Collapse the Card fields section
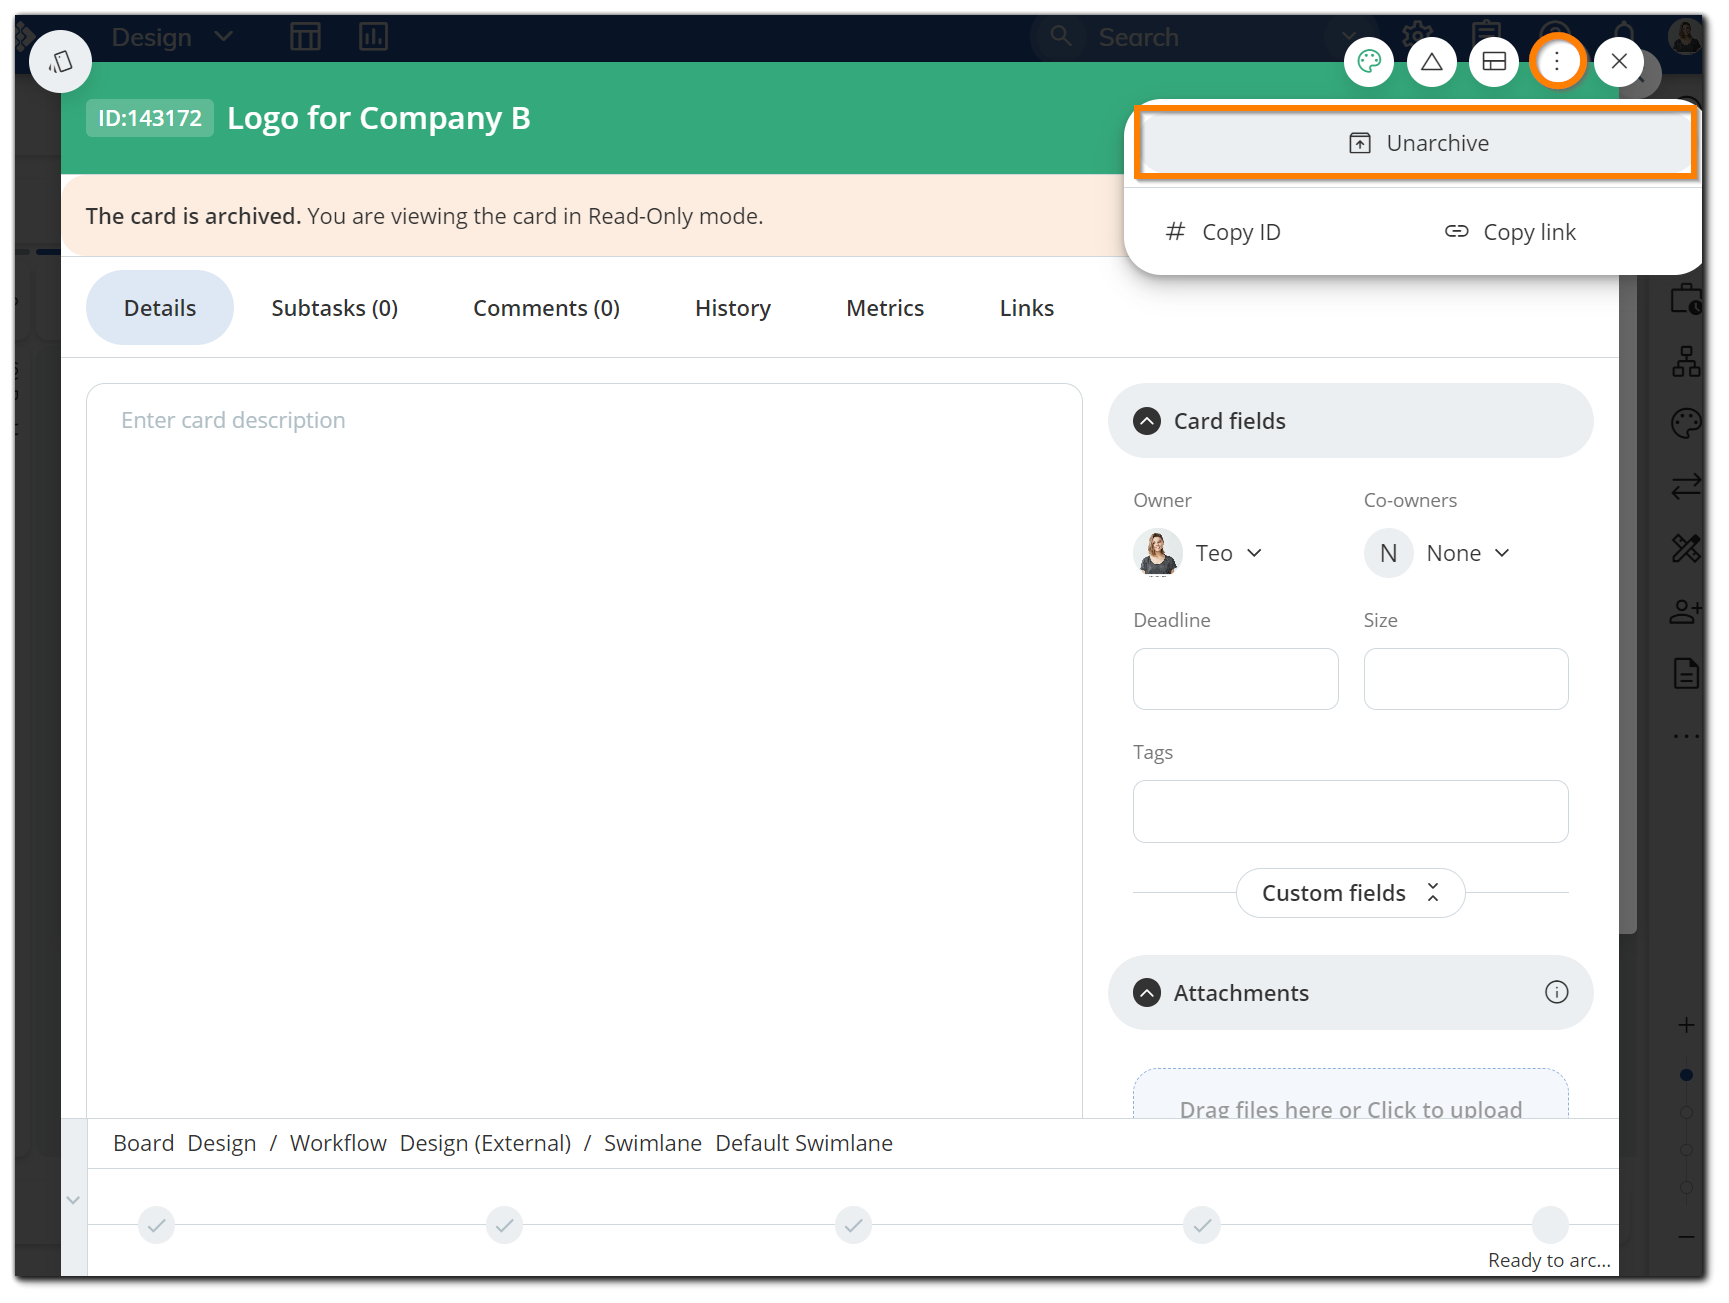 [x=1147, y=421]
